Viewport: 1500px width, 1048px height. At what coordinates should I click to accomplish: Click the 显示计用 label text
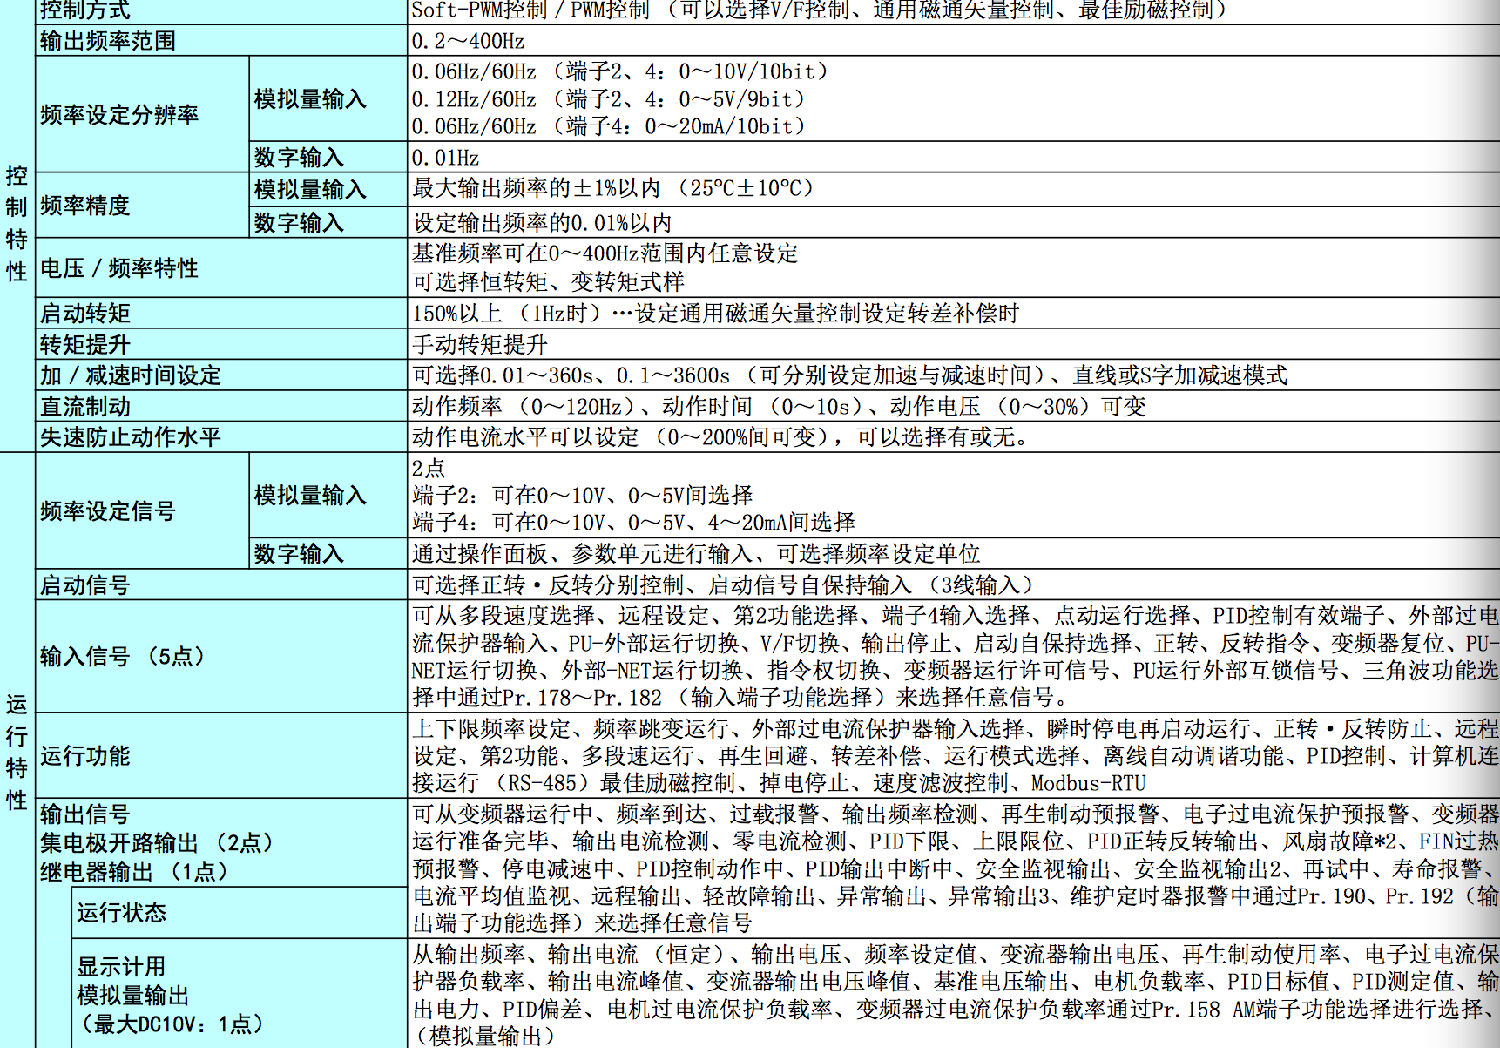tap(121, 966)
